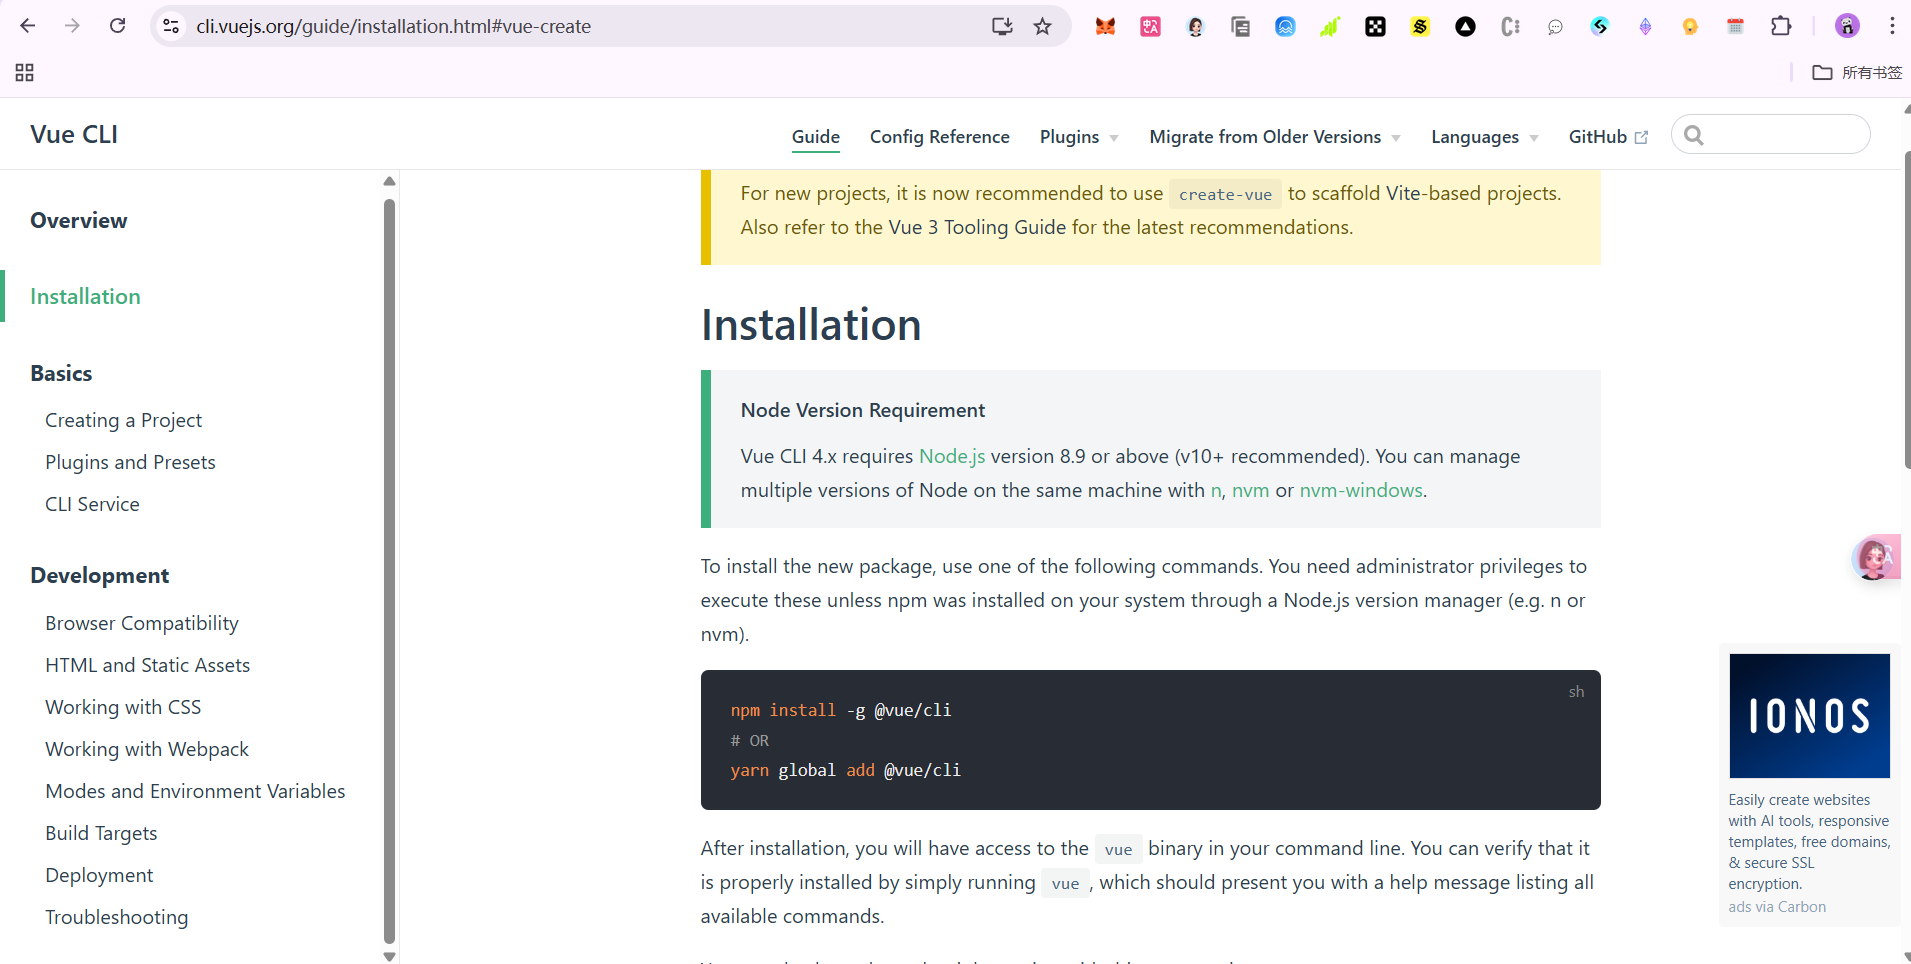Open the stacked documents copy extension
1911x964 pixels.
pyautogui.click(x=1240, y=26)
